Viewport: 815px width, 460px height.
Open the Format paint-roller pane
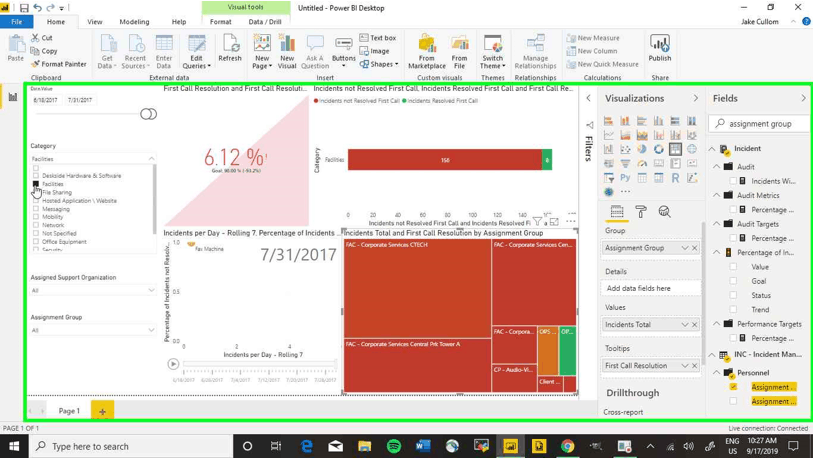pyautogui.click(x=640, y=212)
